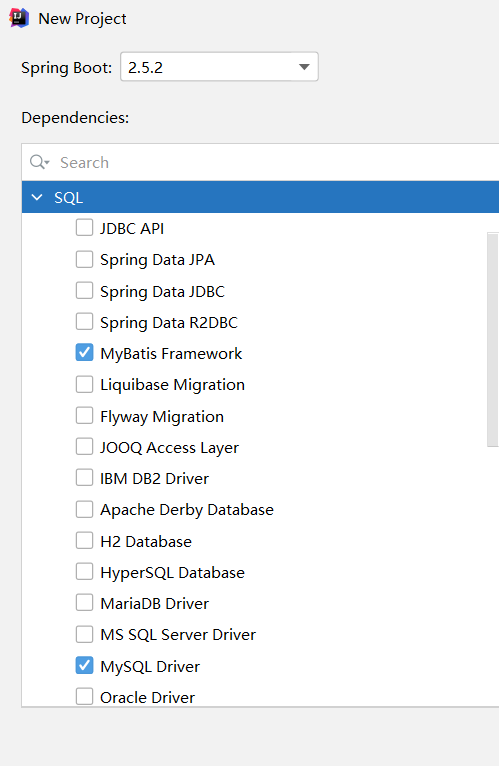Viewport: 499px width, 766px height.
Task: Select the Spring Data JPA label text
Action: coord(157,260)
